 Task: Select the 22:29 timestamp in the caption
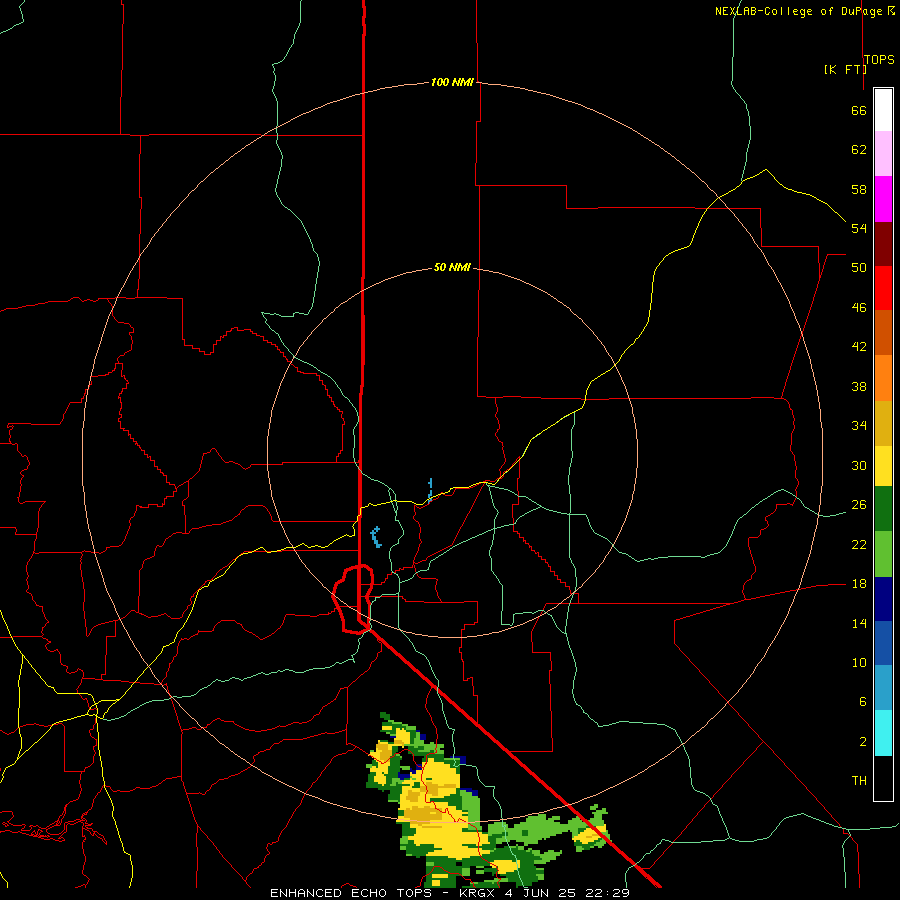coord(607,893)
